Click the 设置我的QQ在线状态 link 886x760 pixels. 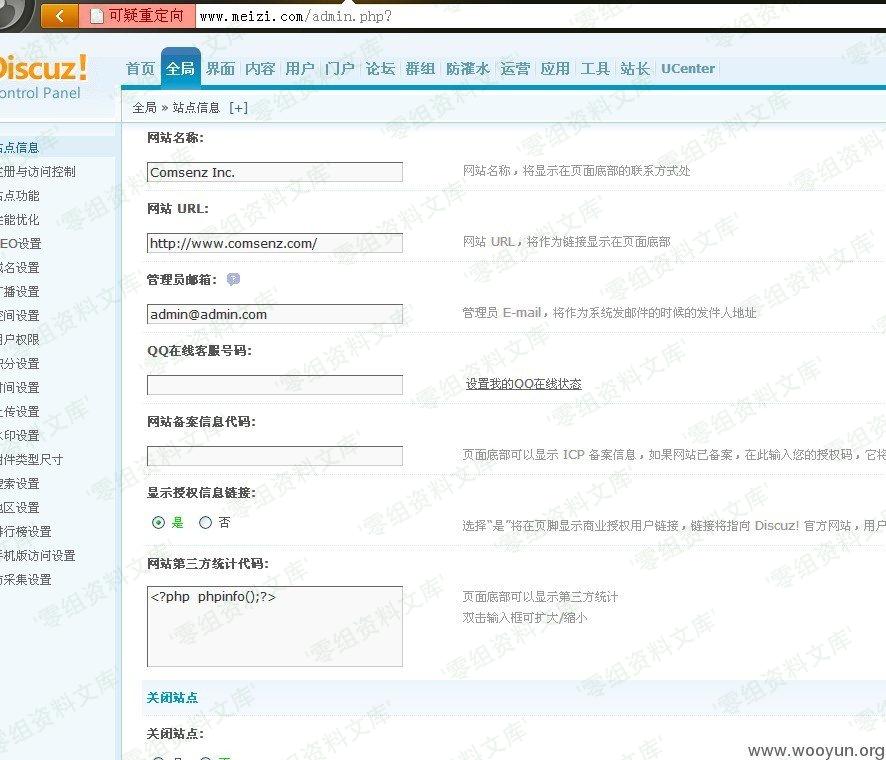[x=523, y=384]
